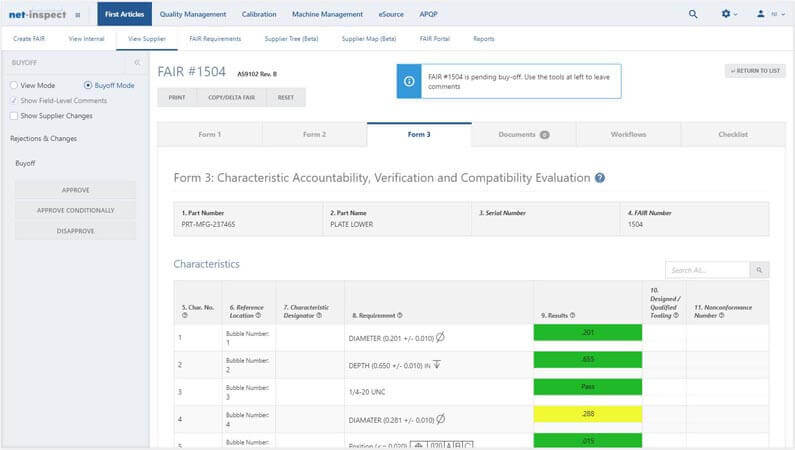
Task: Open the net-inspect hamburger menu icon
Action: click(78, 15)
